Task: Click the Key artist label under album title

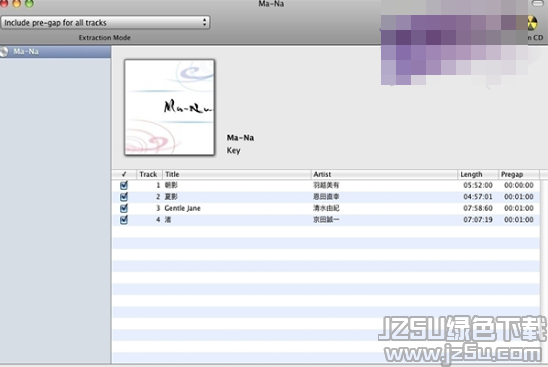Action: click(x=233, y=151)
